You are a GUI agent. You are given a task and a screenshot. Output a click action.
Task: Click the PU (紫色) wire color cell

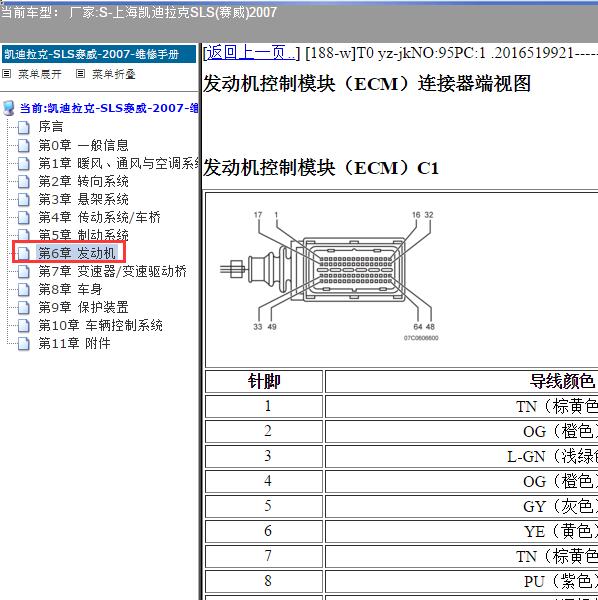(x=461, y=581)
